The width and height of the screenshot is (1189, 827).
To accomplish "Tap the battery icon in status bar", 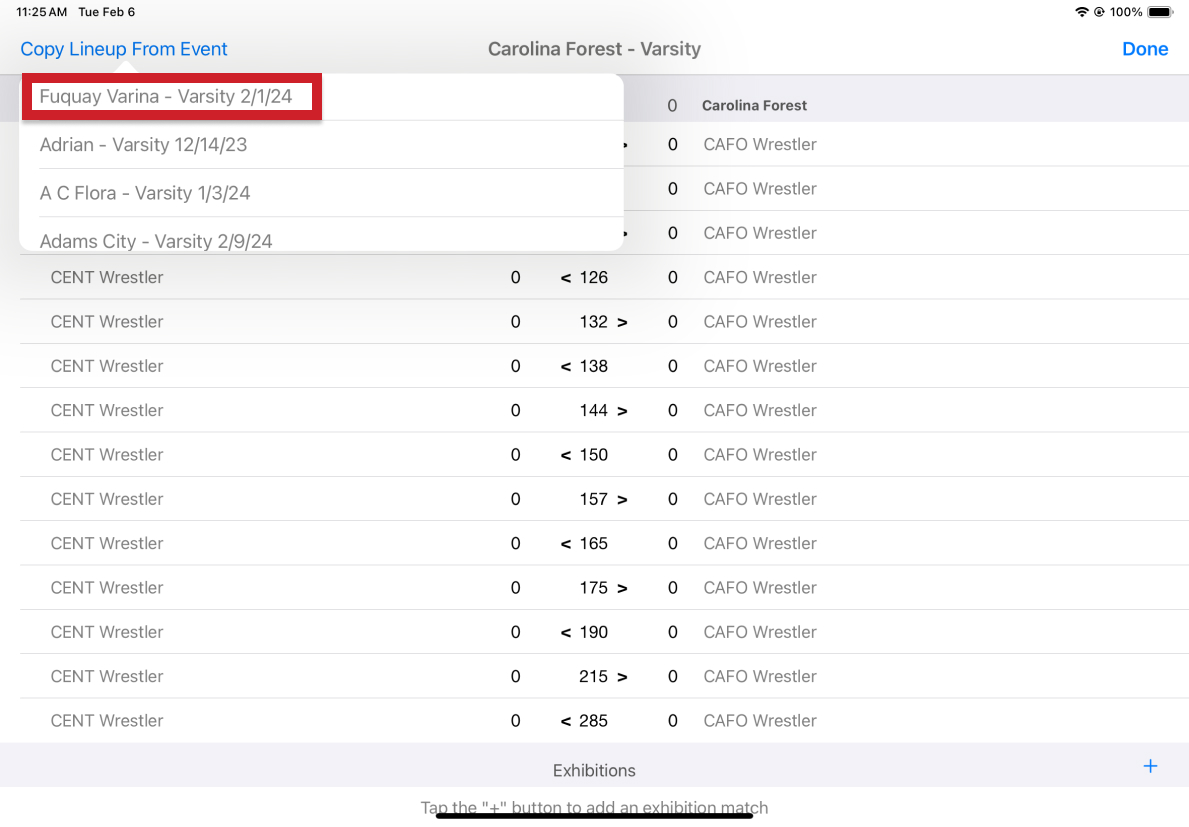I will (x=1160, y=12).
